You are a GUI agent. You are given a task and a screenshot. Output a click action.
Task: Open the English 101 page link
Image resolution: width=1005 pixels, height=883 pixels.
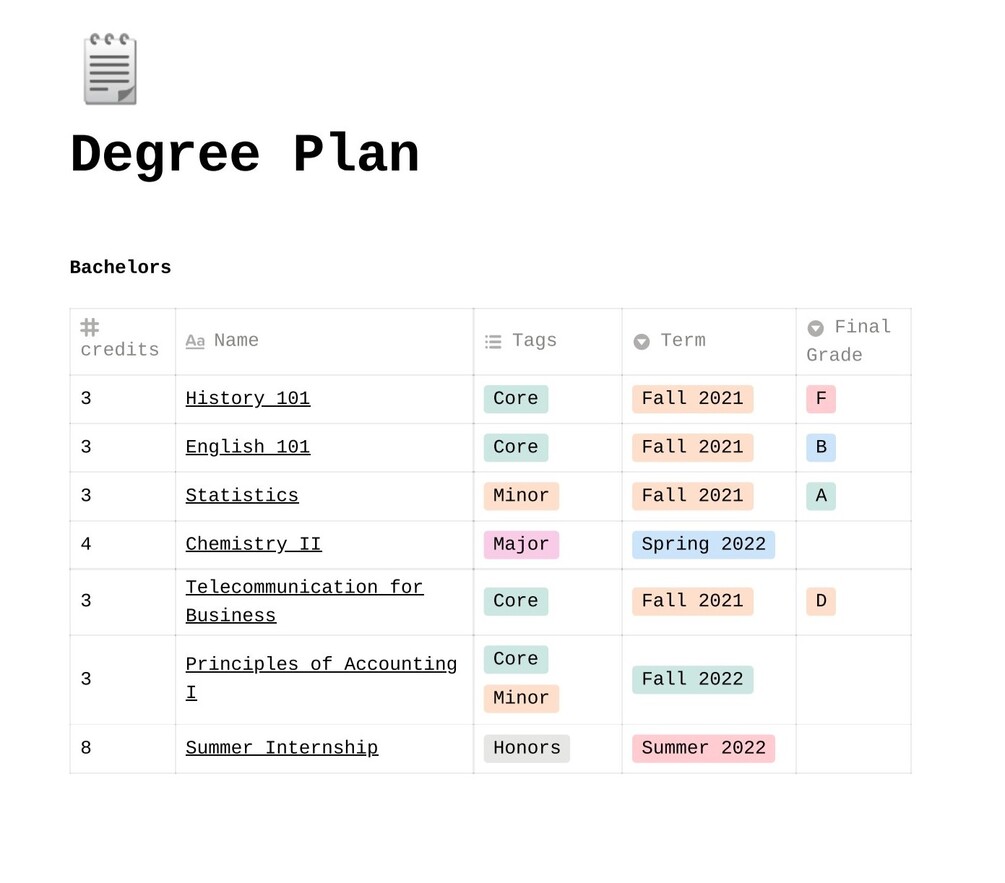(x=248, y=447)
